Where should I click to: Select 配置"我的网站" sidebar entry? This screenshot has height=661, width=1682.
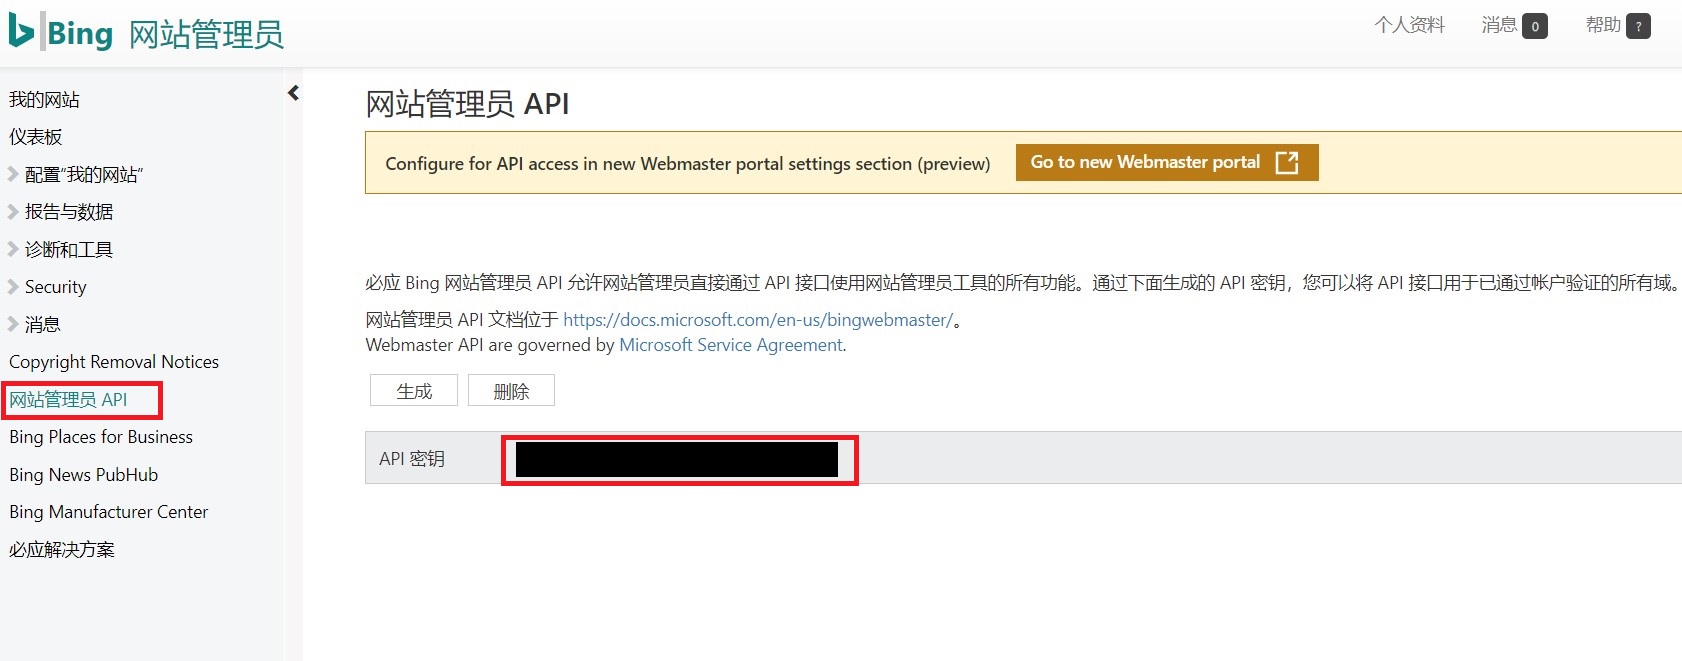tap(84, 175)
